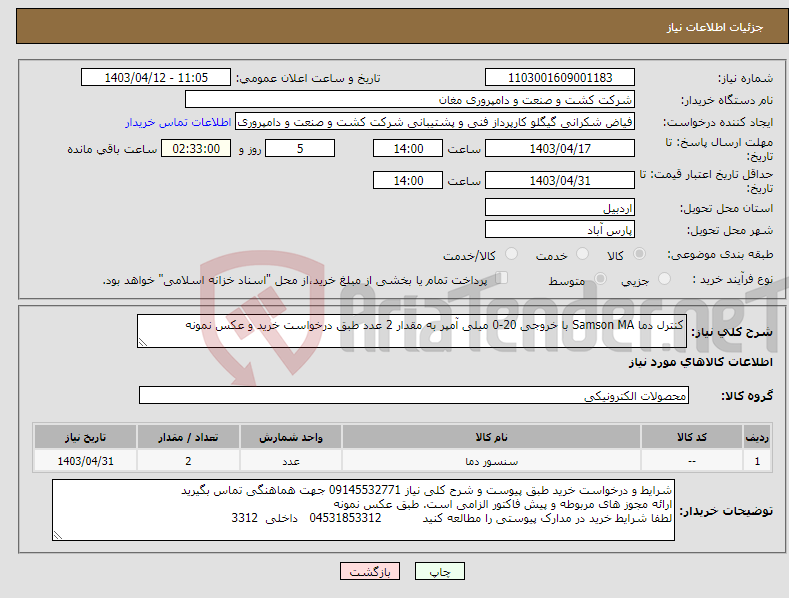Click the delivery city field پارس آباد
This screenshot has height=598, width=789.
[x=560, y=230]
